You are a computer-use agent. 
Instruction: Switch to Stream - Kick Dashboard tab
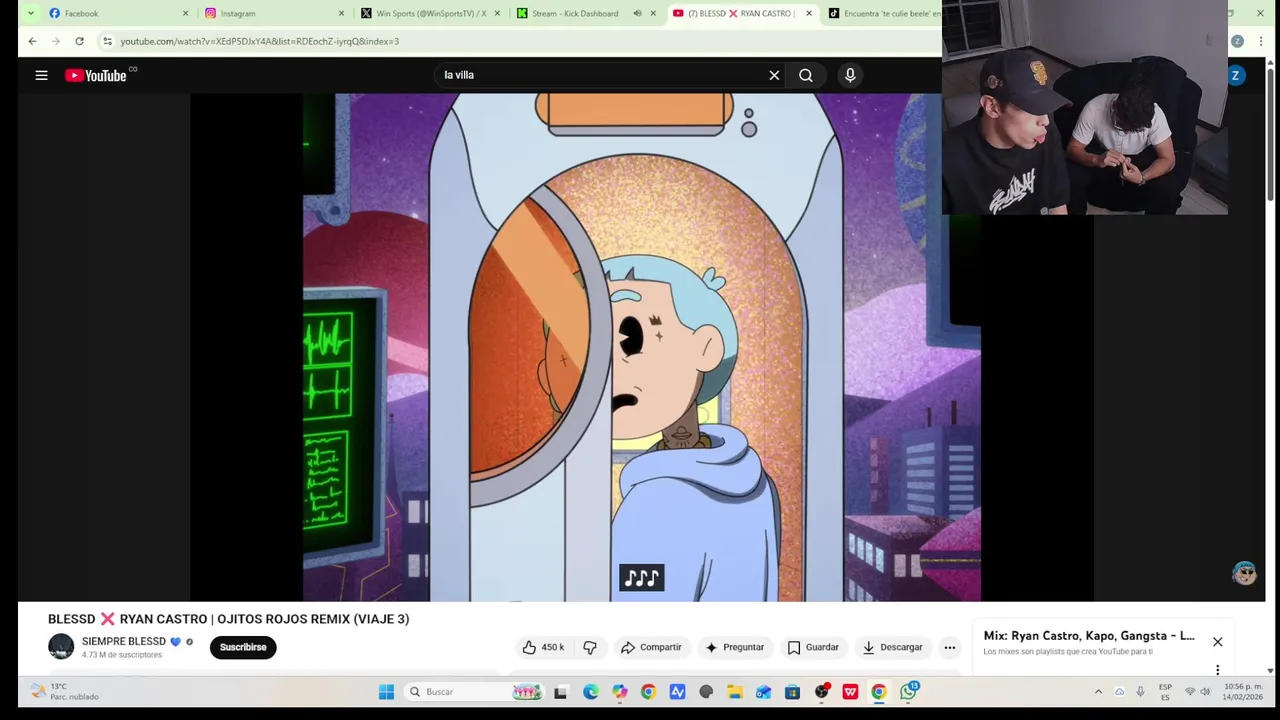click(575, 13)
